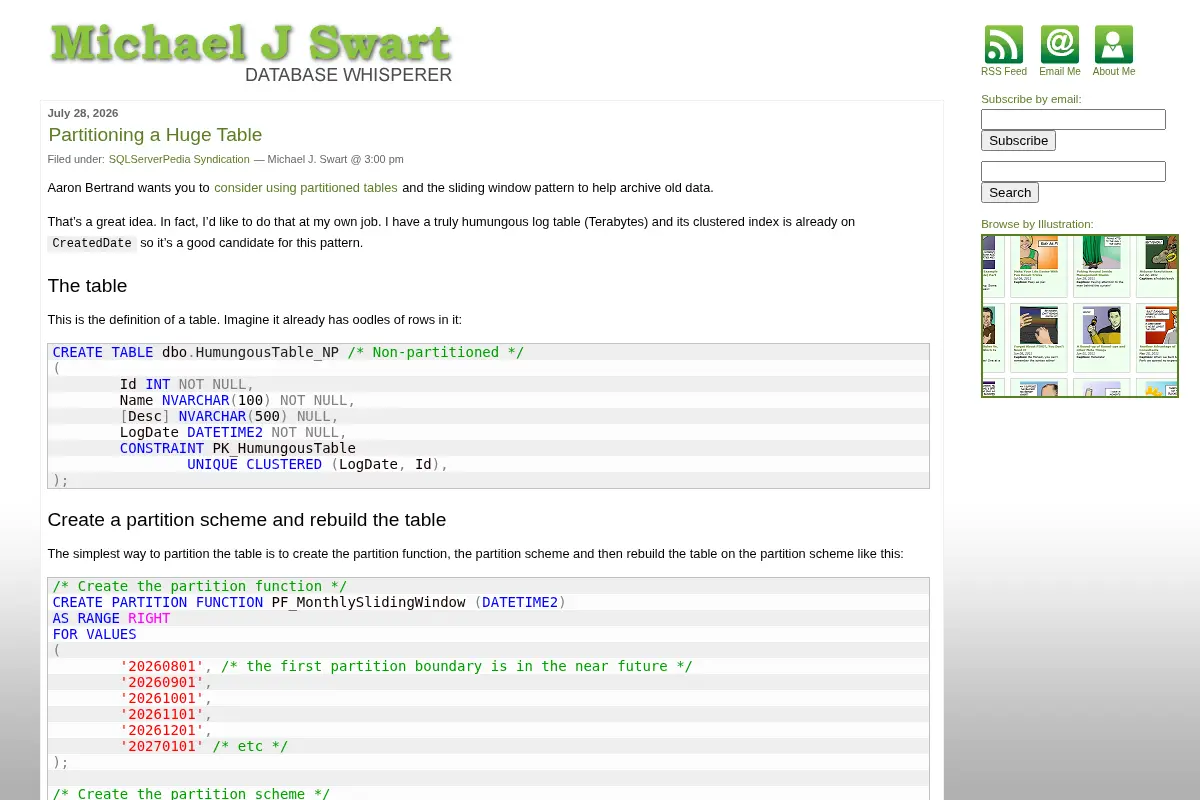
Task: Click 'AS RANGE RIGHT' code line
Action: coord(111,618)
